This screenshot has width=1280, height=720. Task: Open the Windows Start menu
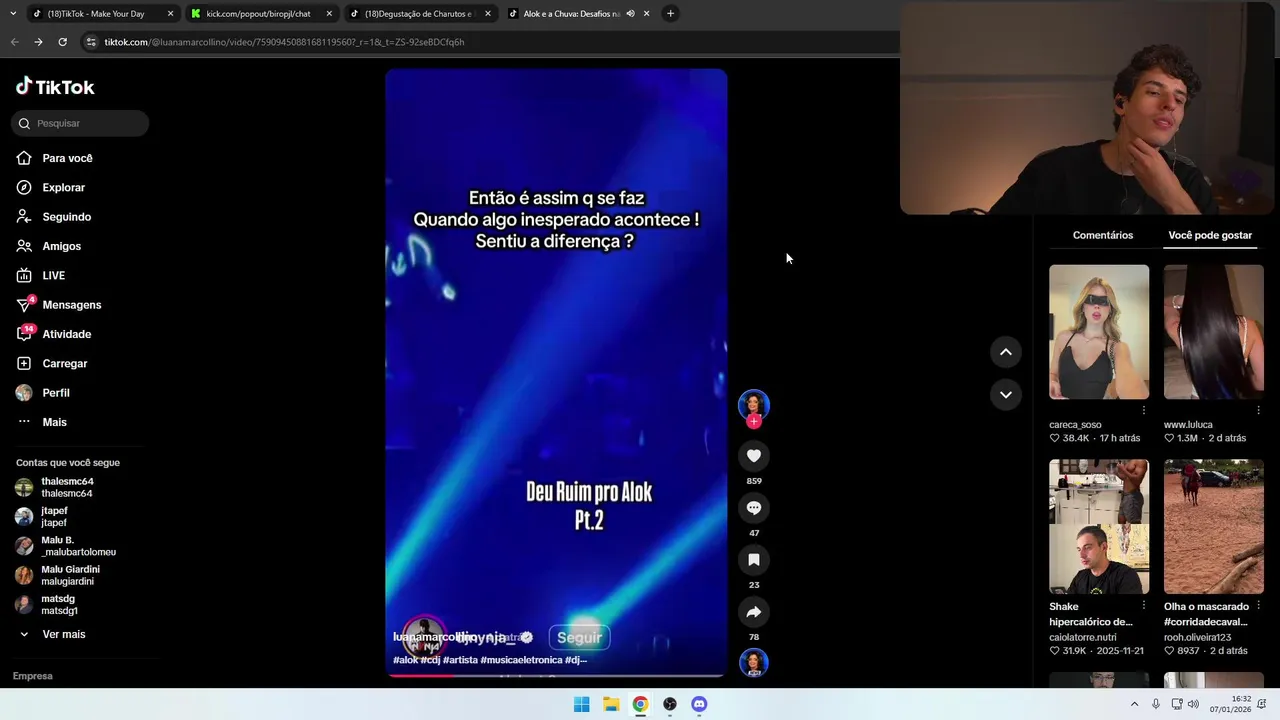point(581,704)
